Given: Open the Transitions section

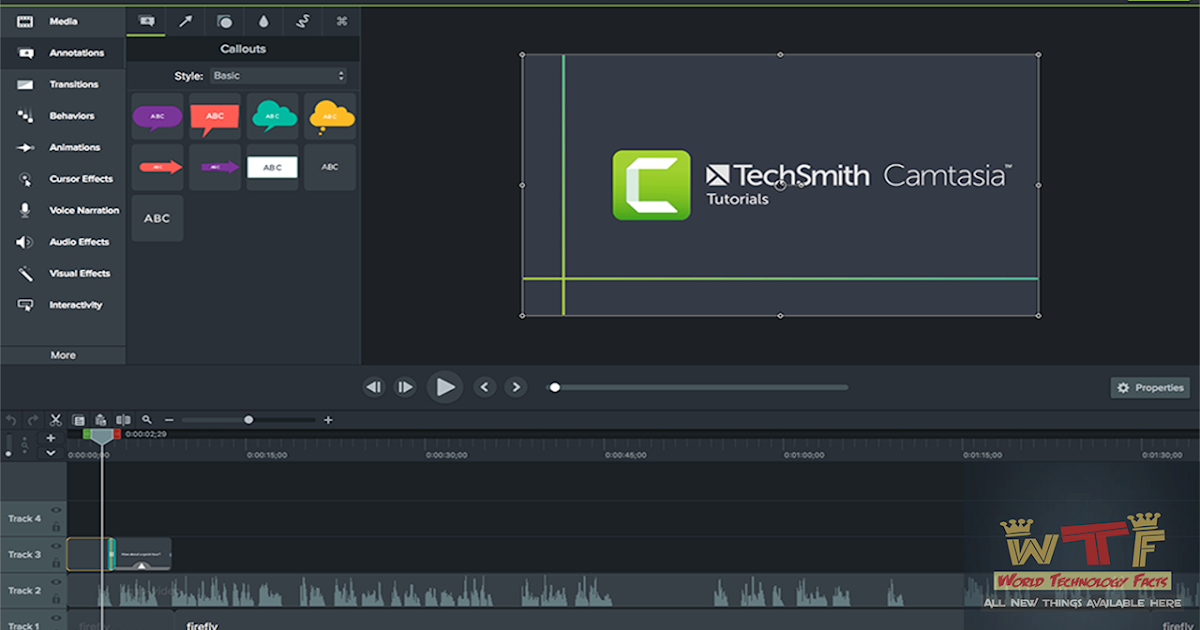Looking at the screenshot, I should (62, 84).
